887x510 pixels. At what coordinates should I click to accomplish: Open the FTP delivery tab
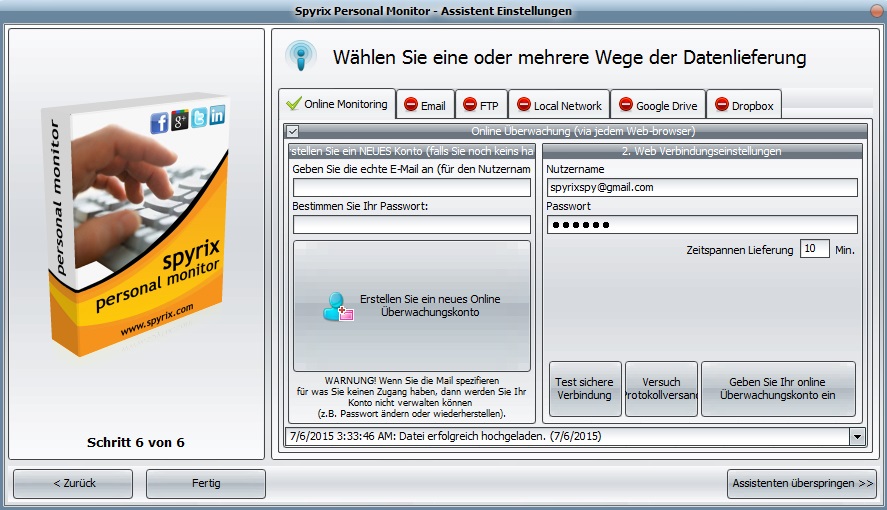pos(481,105)
